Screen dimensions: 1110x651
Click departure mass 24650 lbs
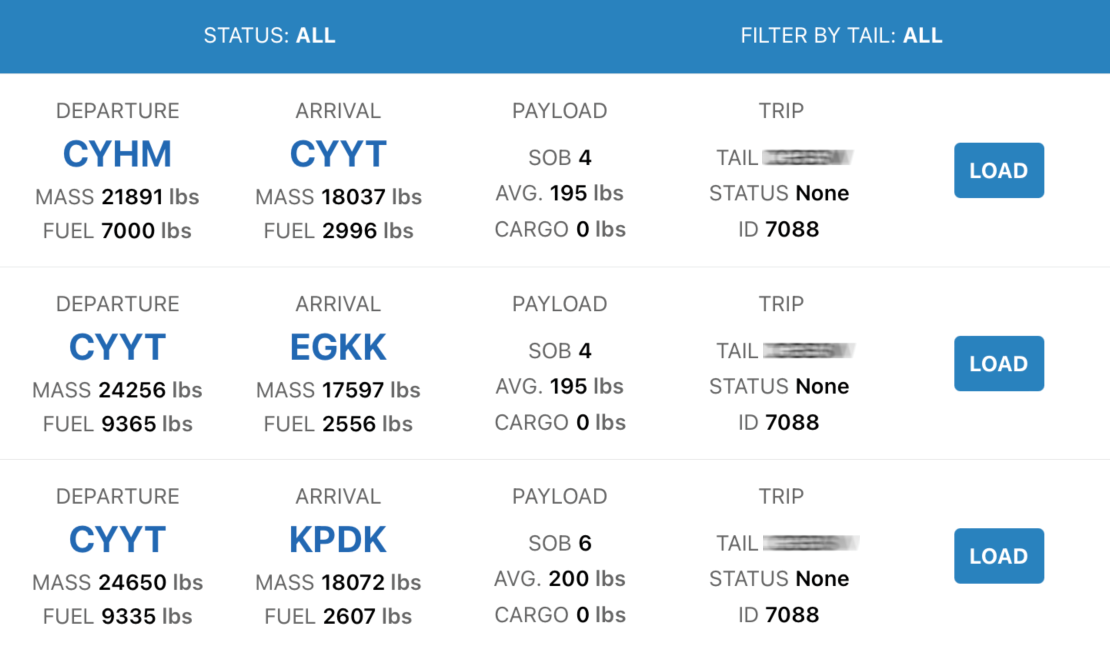tap(118, 582)
